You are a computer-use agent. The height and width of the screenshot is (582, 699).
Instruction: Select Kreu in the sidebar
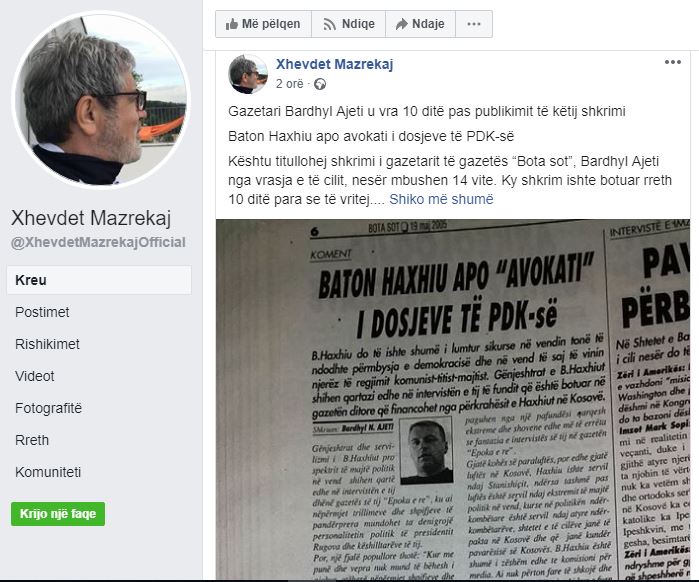click(x=99, y=280)
